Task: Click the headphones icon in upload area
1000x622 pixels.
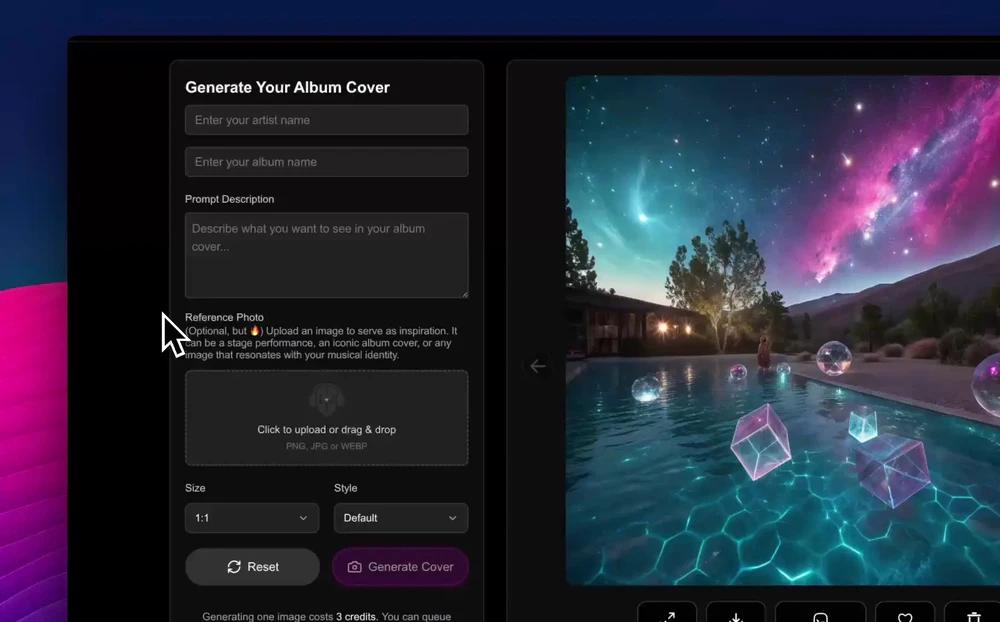Action: coord(326,400)
